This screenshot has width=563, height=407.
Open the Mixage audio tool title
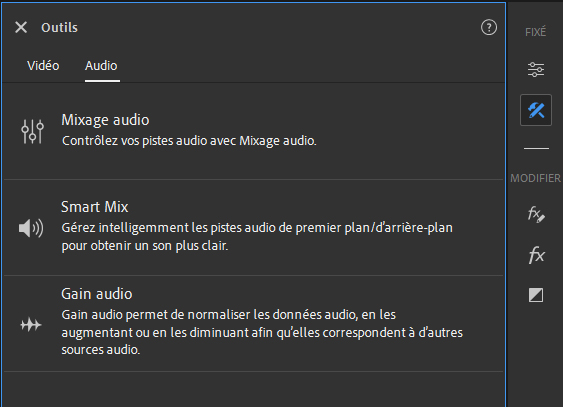[105, 120]
